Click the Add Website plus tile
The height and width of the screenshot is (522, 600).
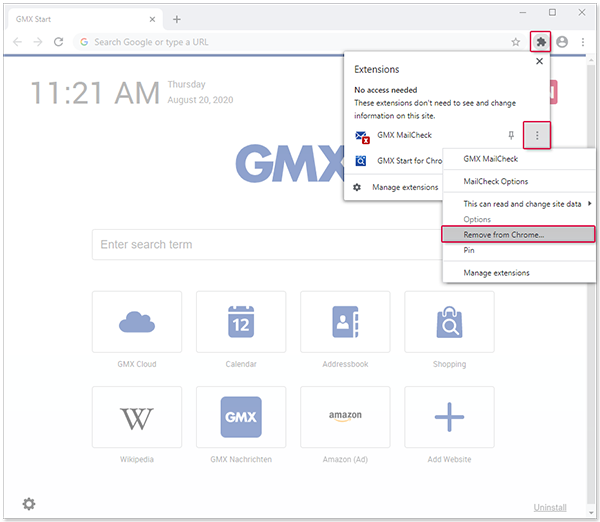pos(449,417)
